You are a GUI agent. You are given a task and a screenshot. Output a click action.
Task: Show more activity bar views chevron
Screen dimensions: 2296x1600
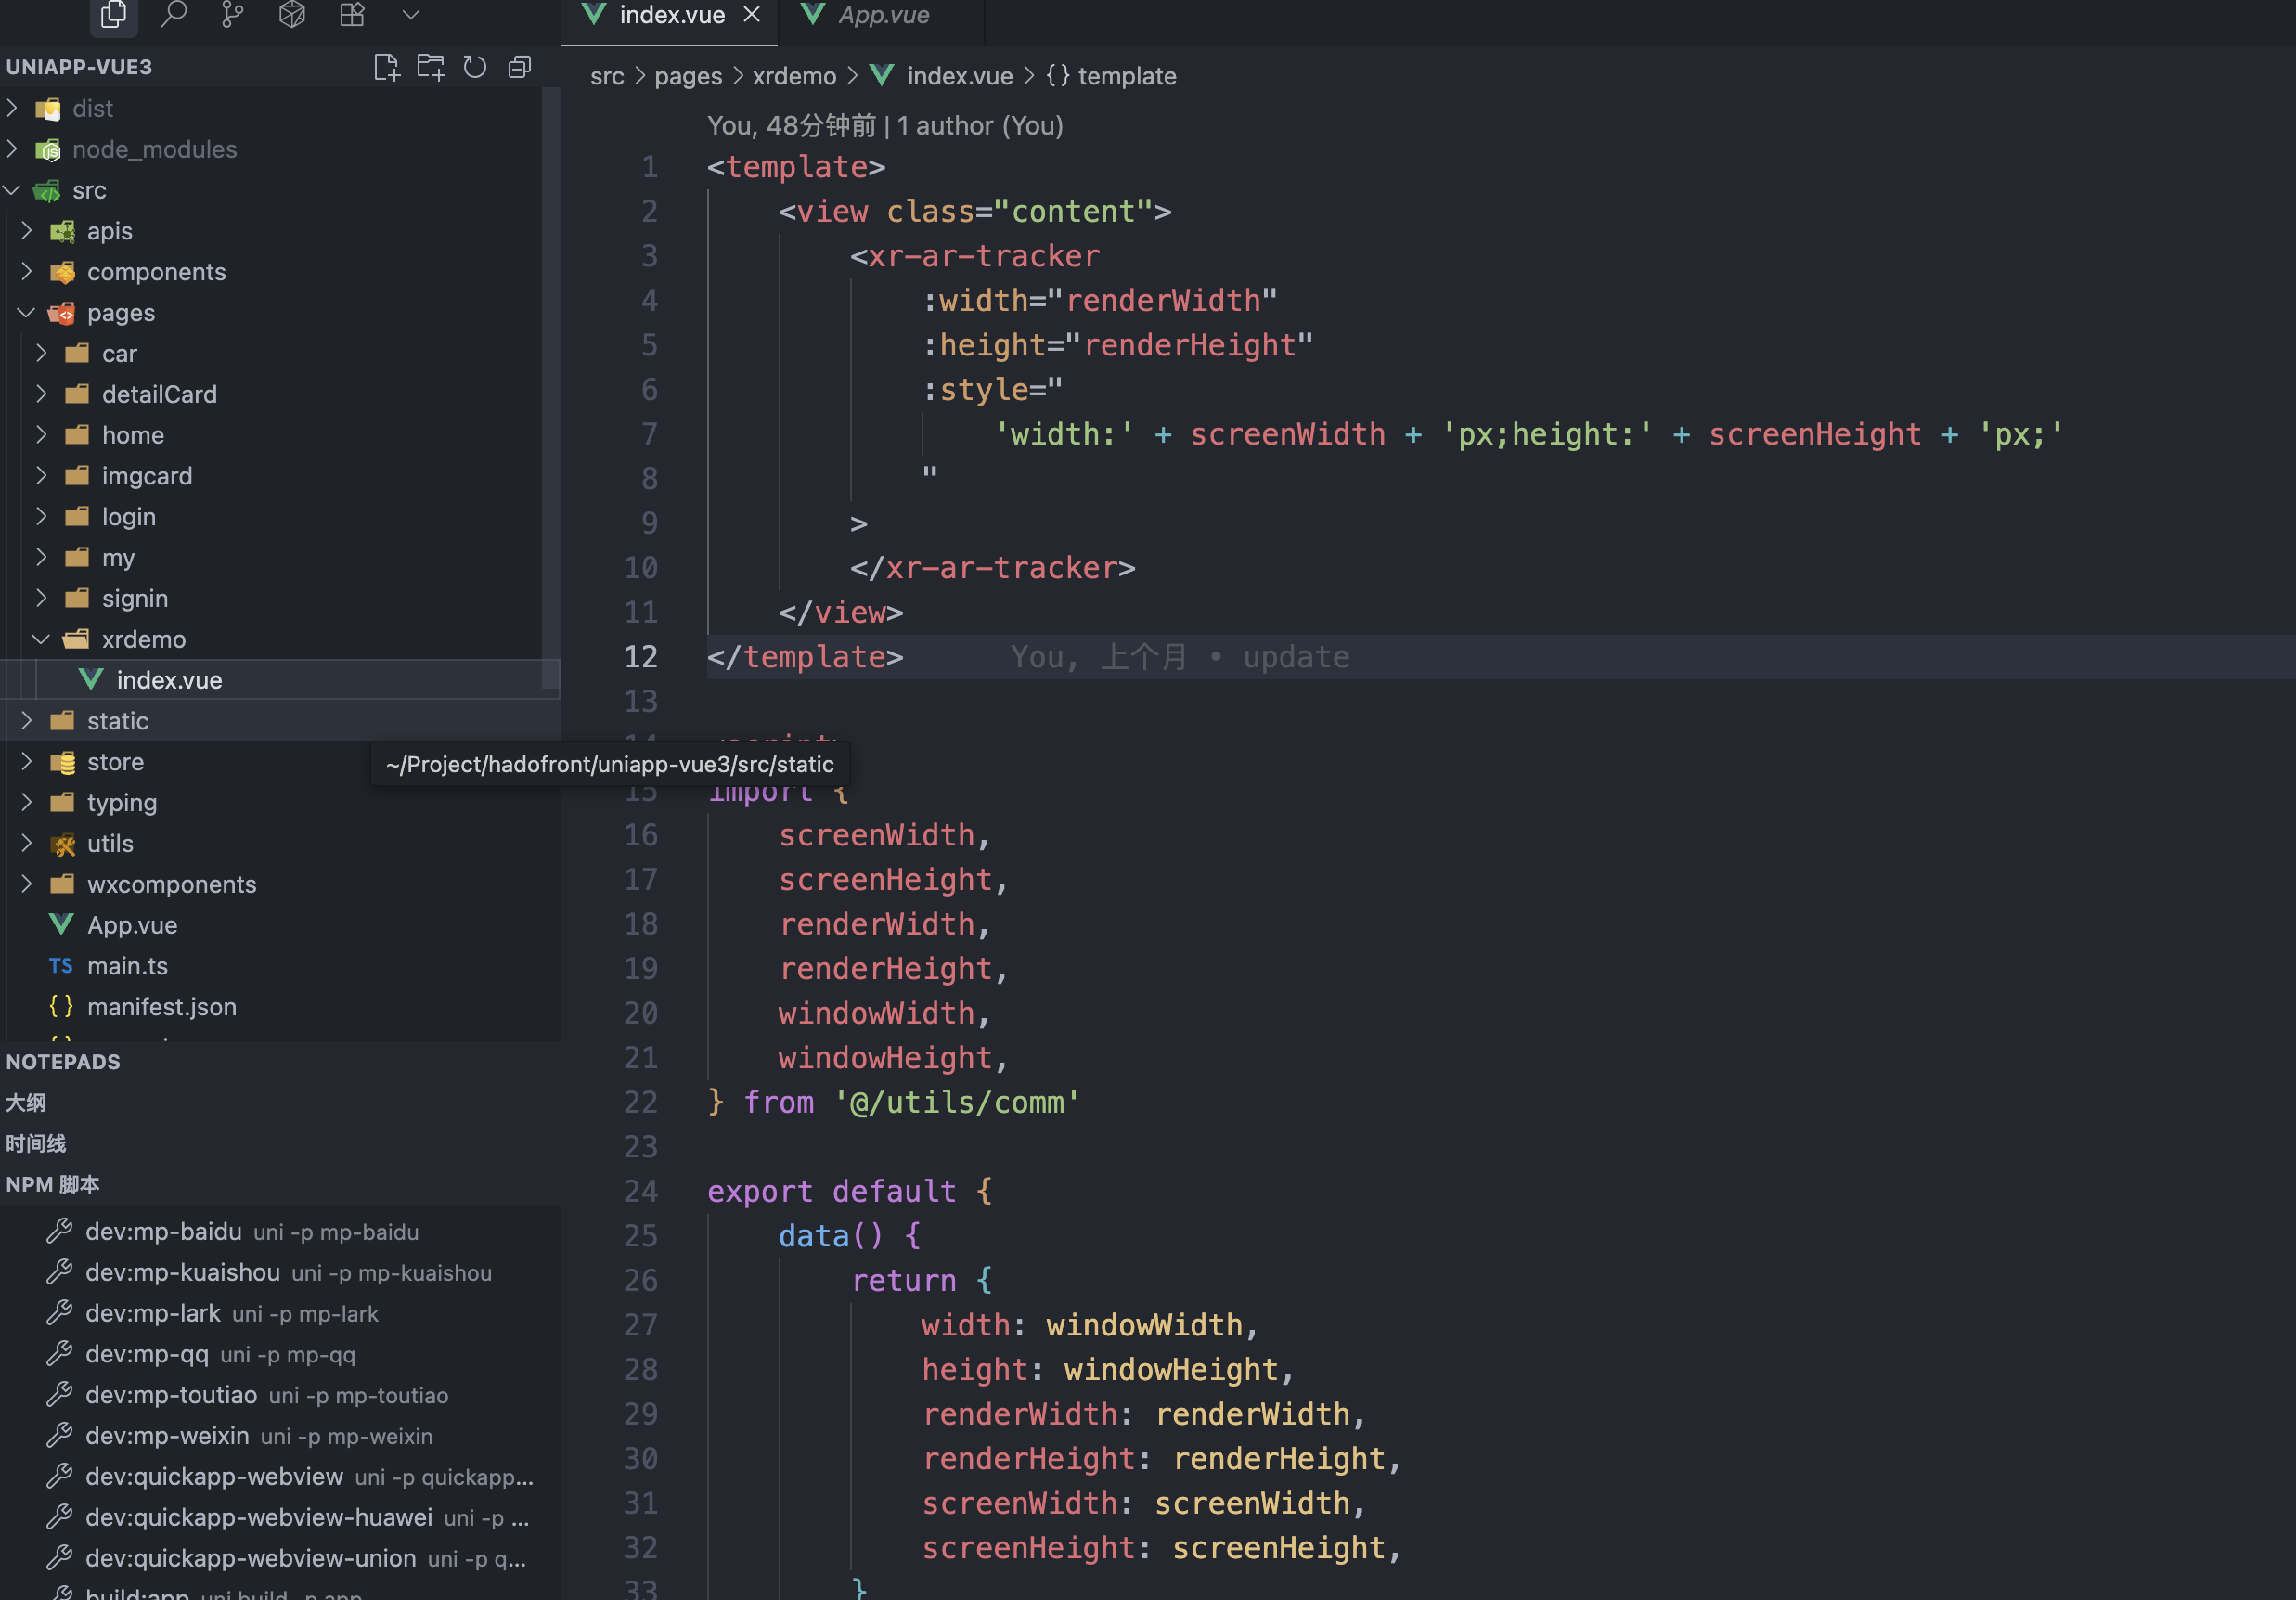click(x=411, y=14)
